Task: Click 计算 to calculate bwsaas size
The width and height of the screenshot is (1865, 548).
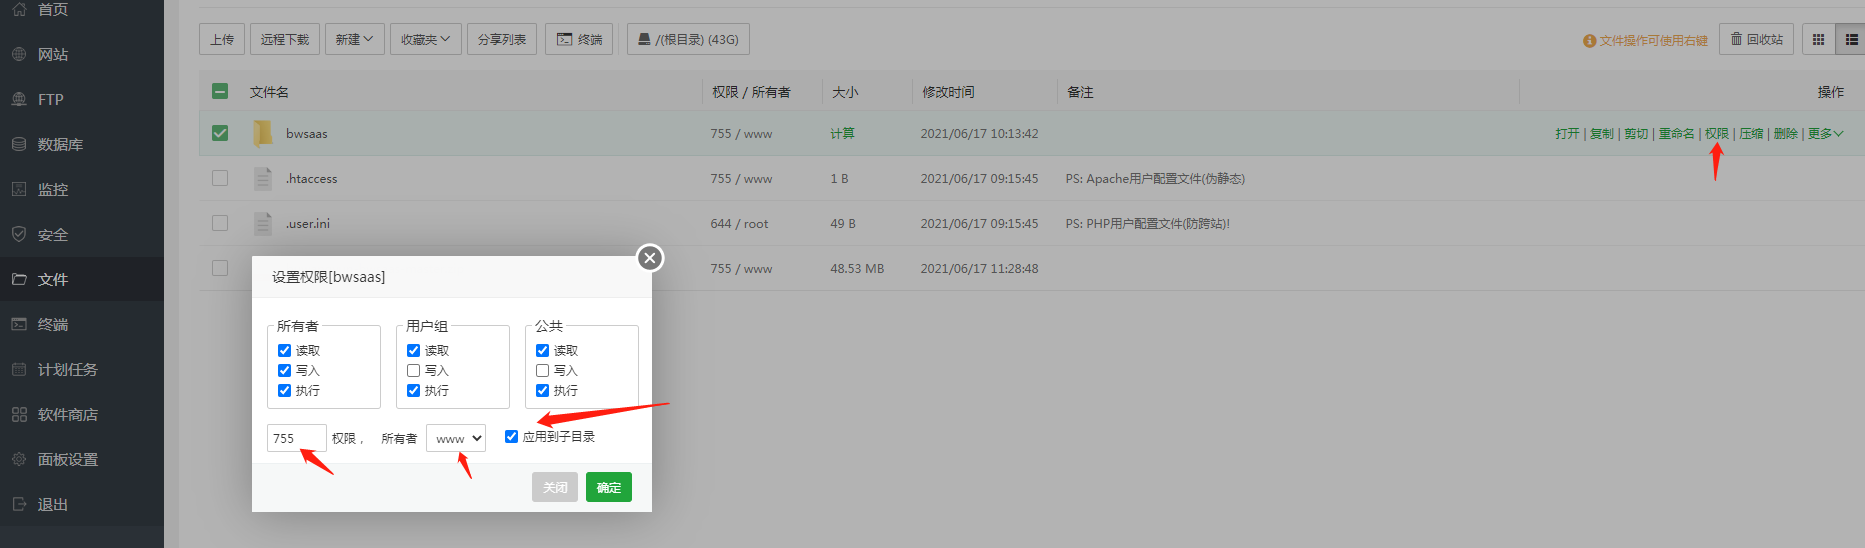Action: [x=842, y=133]
